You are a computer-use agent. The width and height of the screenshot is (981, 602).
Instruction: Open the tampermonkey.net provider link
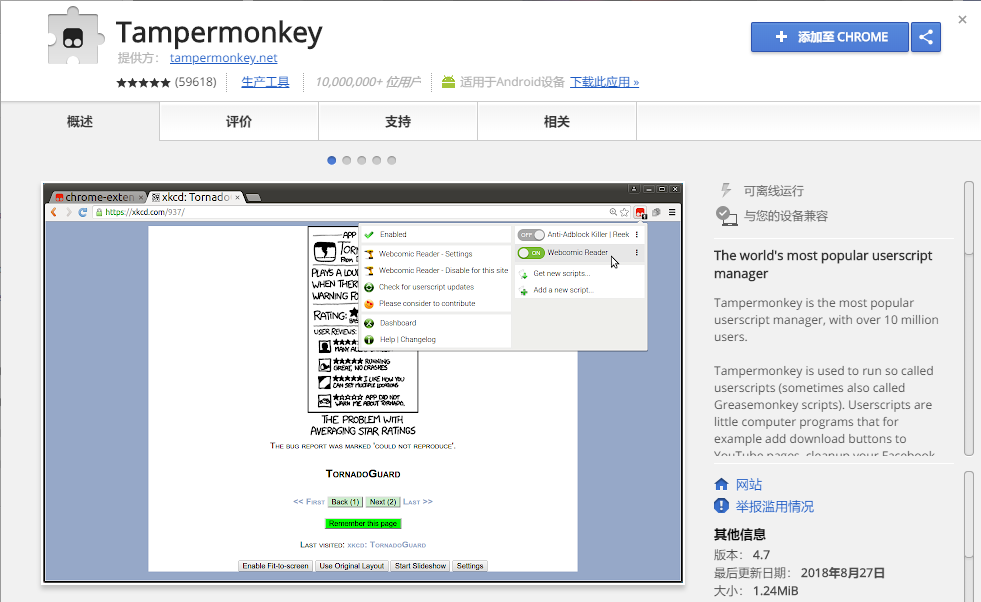tap(223, 58)
